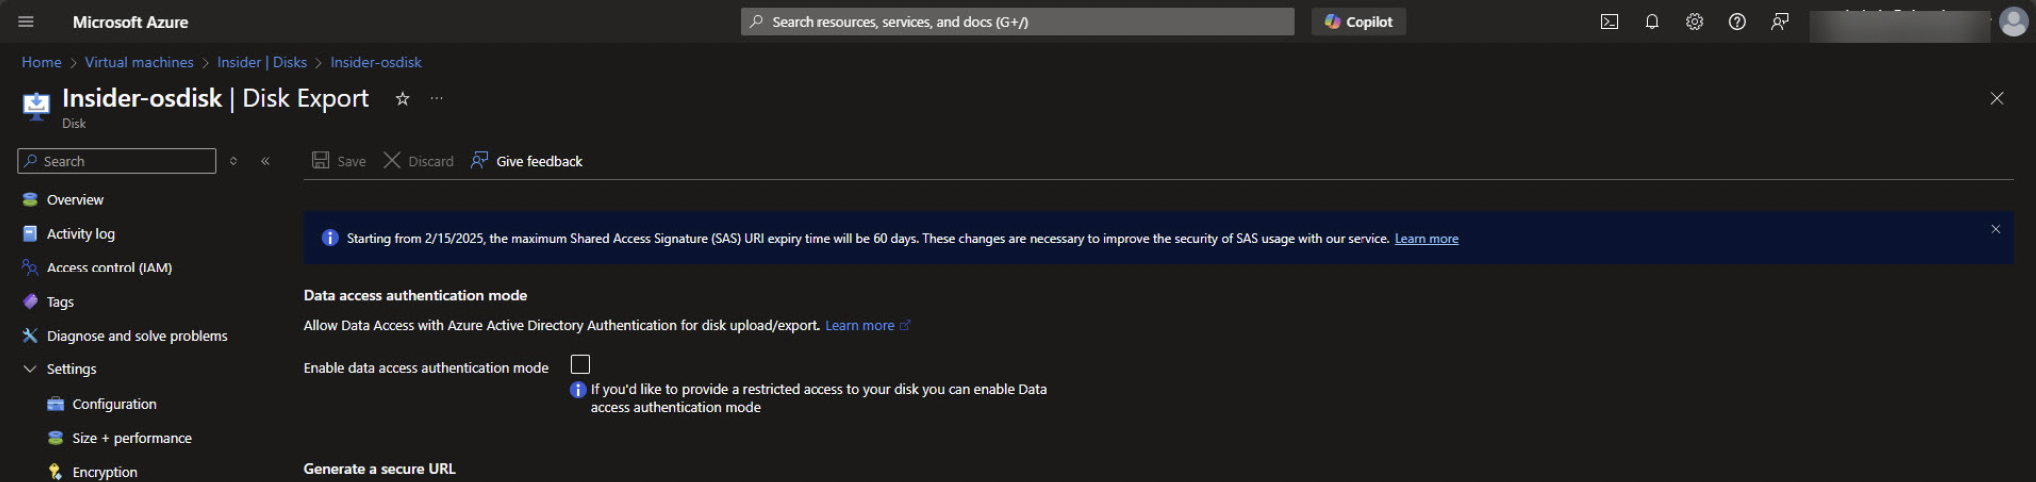Open the notifications bell
The width and height of the screenshot is (2036, 482).
tap(1652, 21)
